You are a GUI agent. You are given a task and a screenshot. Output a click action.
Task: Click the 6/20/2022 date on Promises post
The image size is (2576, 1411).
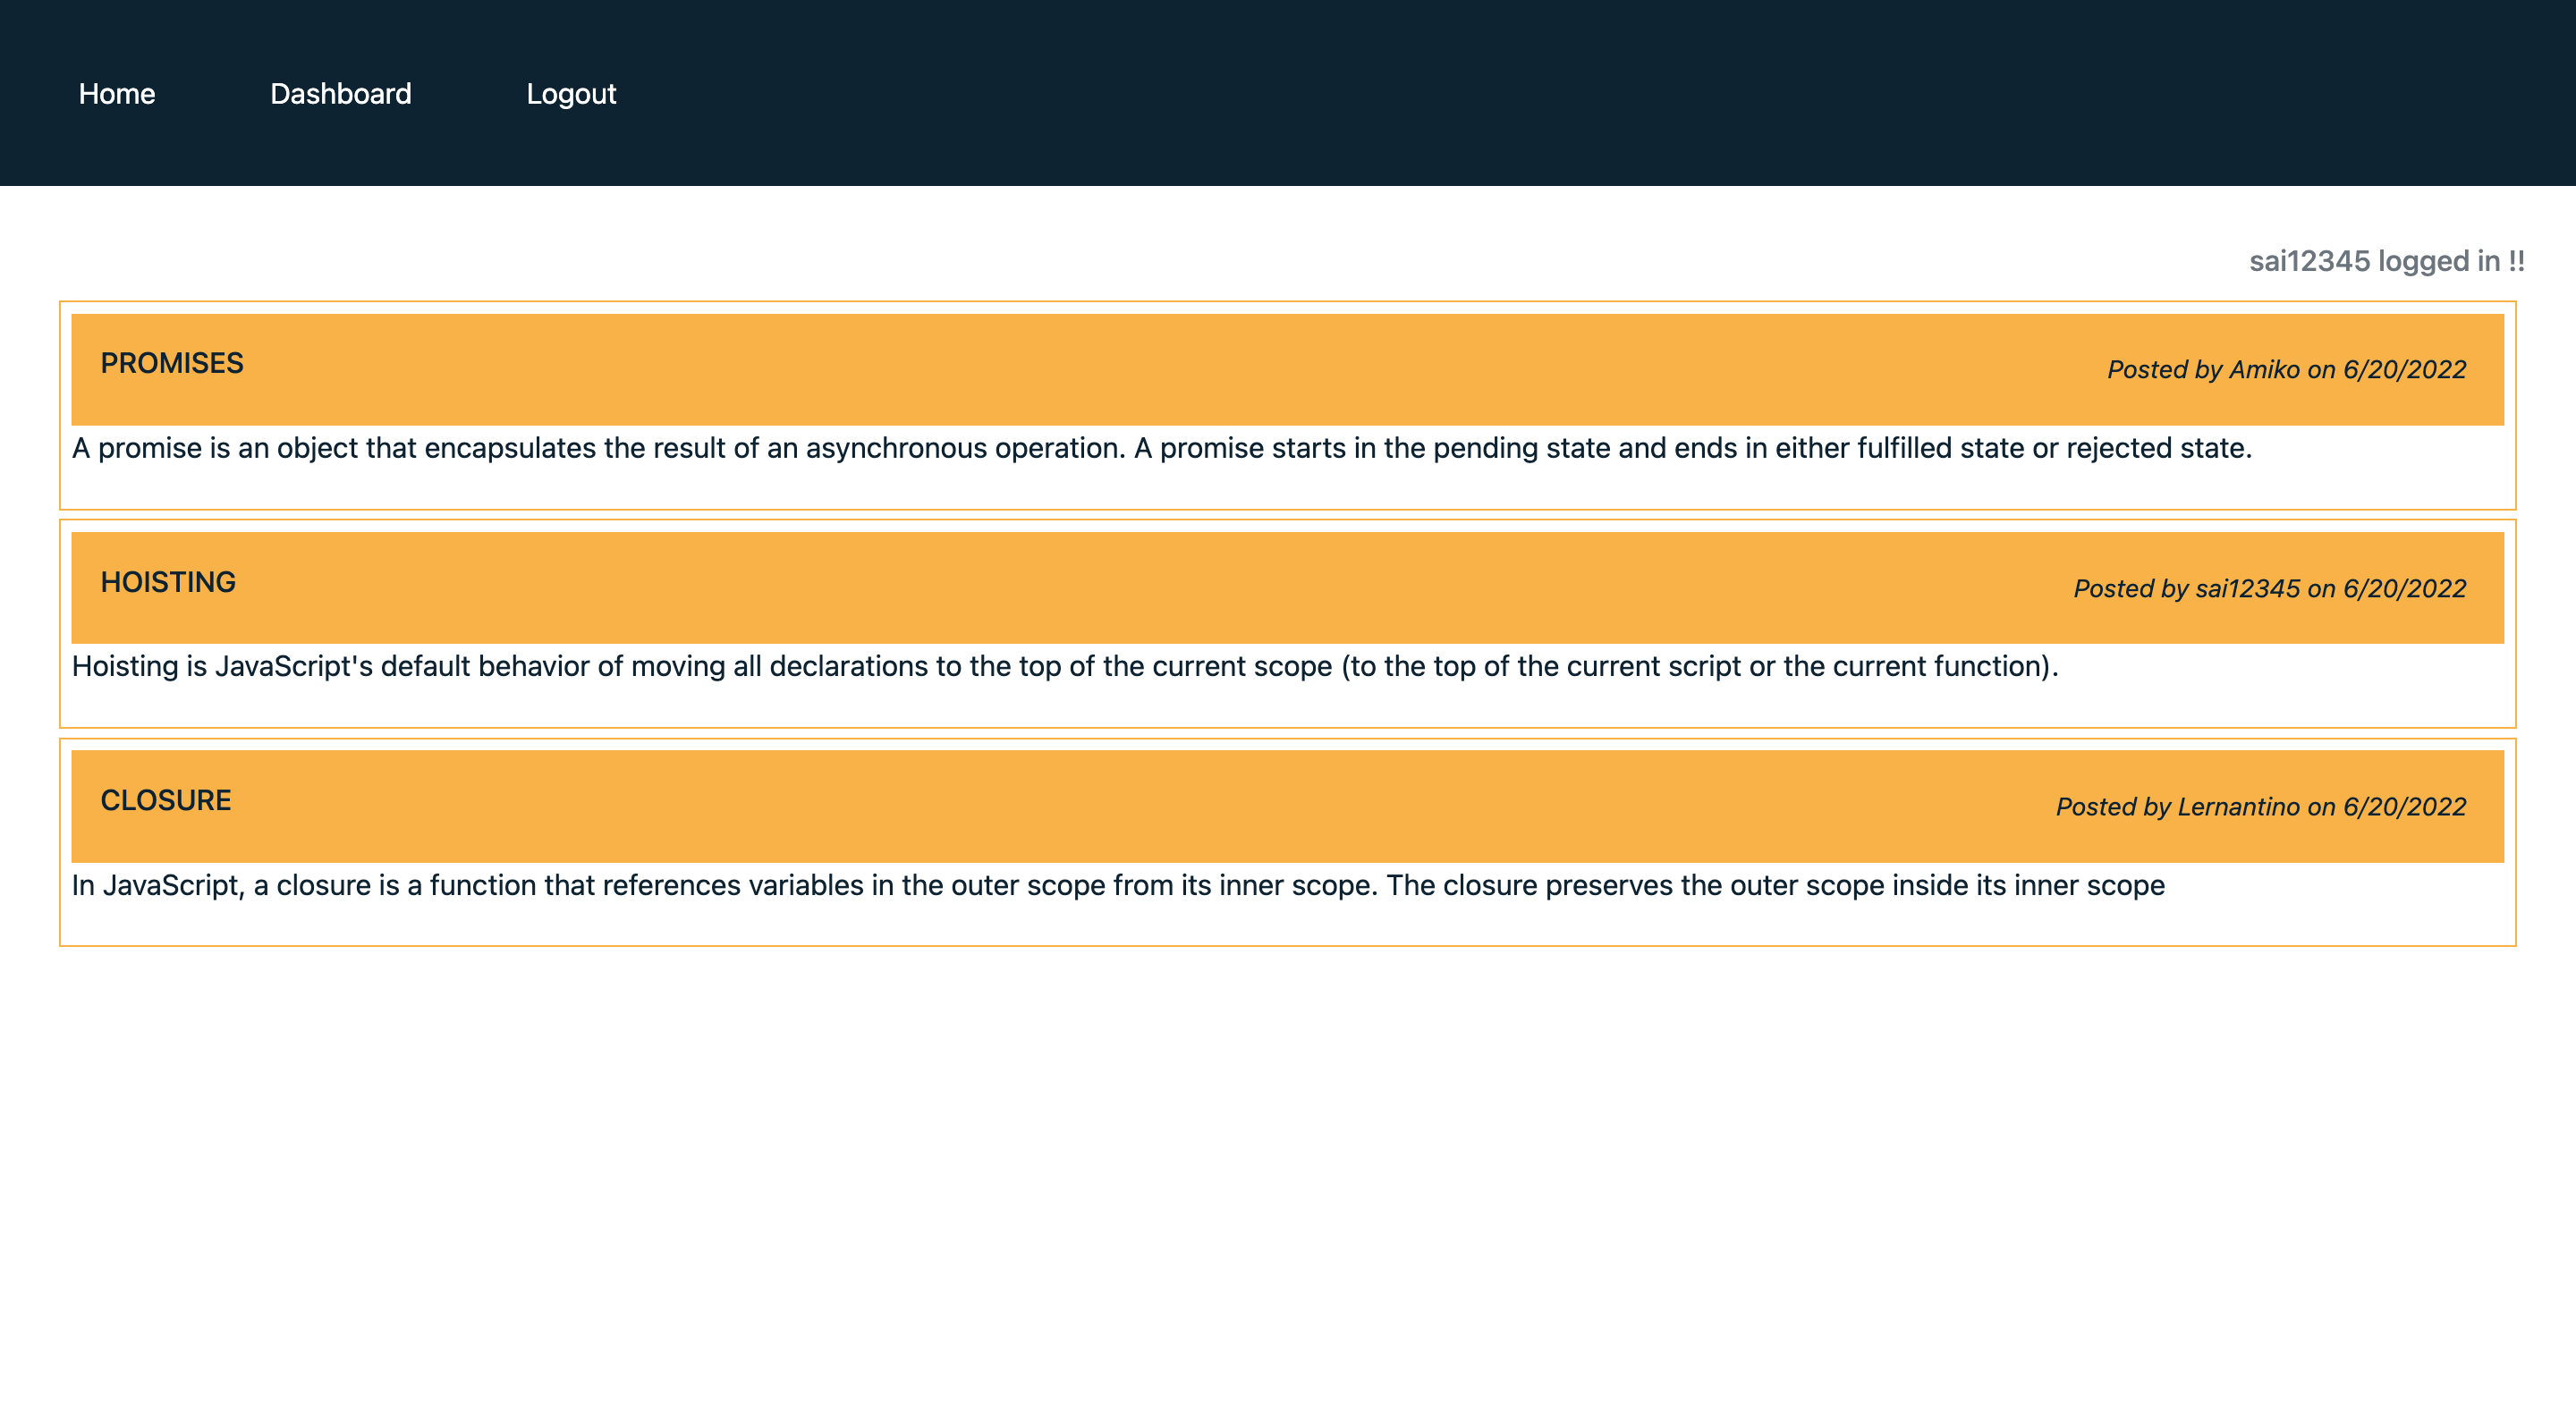point(2404,370)
